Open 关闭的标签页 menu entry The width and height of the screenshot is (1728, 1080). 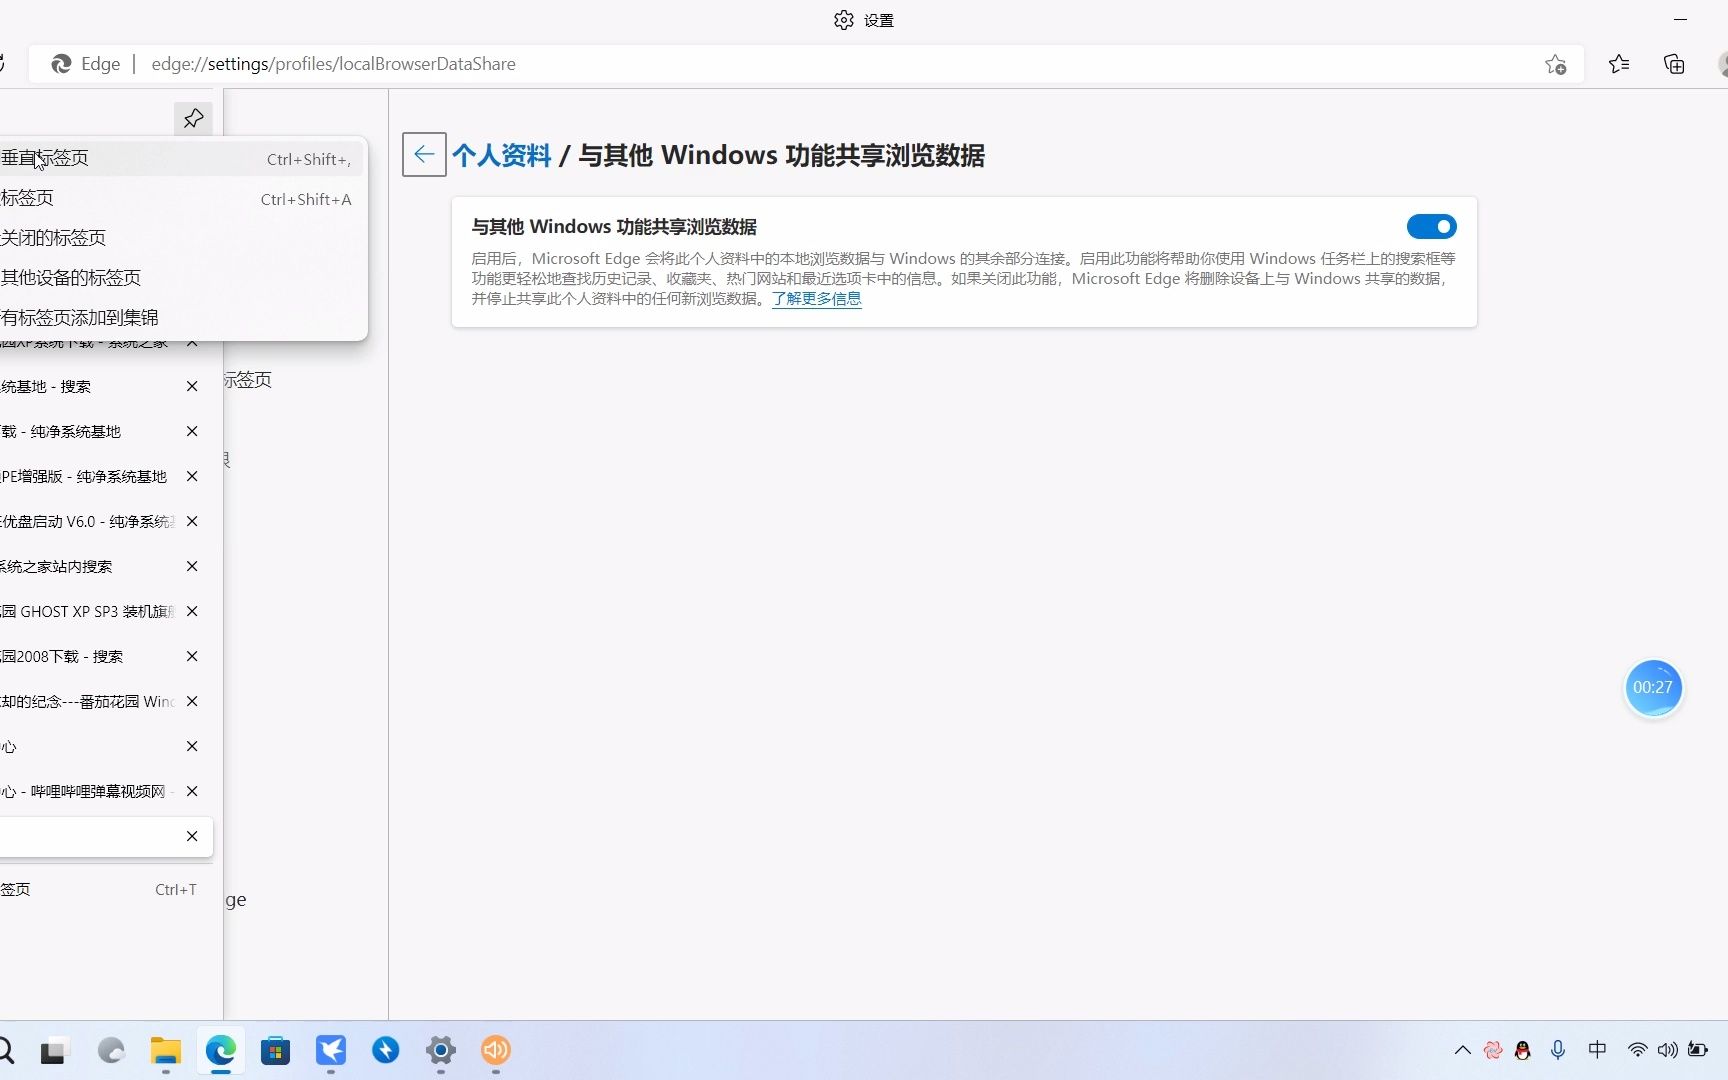tap(180, 238)
